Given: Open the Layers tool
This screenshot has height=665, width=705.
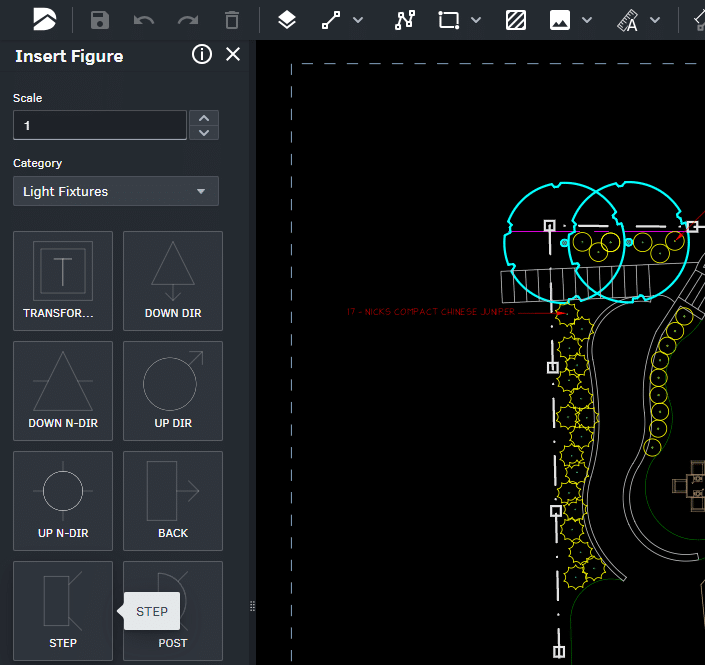Looking at the screenshot, I should [287, 20].
